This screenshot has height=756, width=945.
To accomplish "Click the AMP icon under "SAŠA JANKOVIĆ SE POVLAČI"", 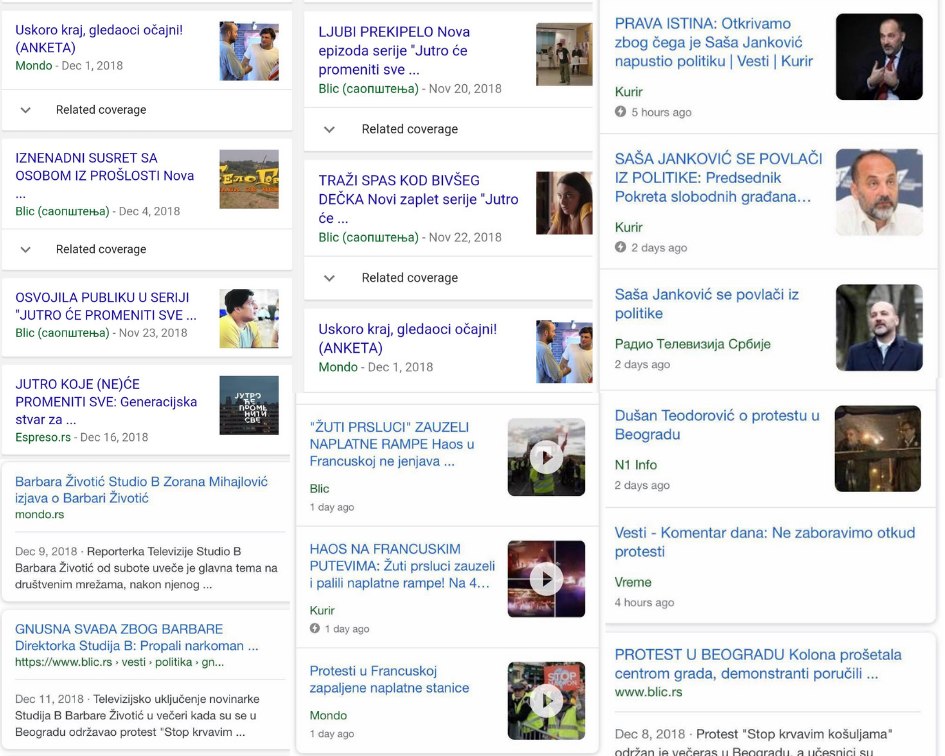I will tap(621, 247).
